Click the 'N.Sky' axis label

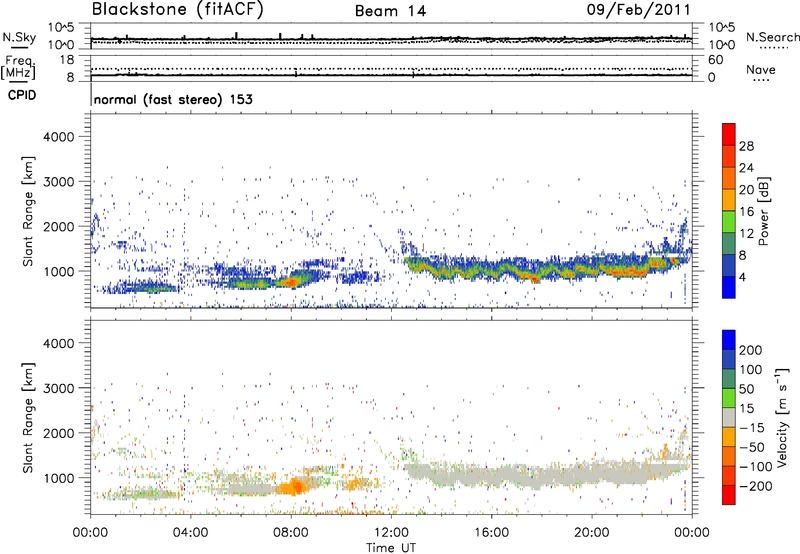click(19, 37)
